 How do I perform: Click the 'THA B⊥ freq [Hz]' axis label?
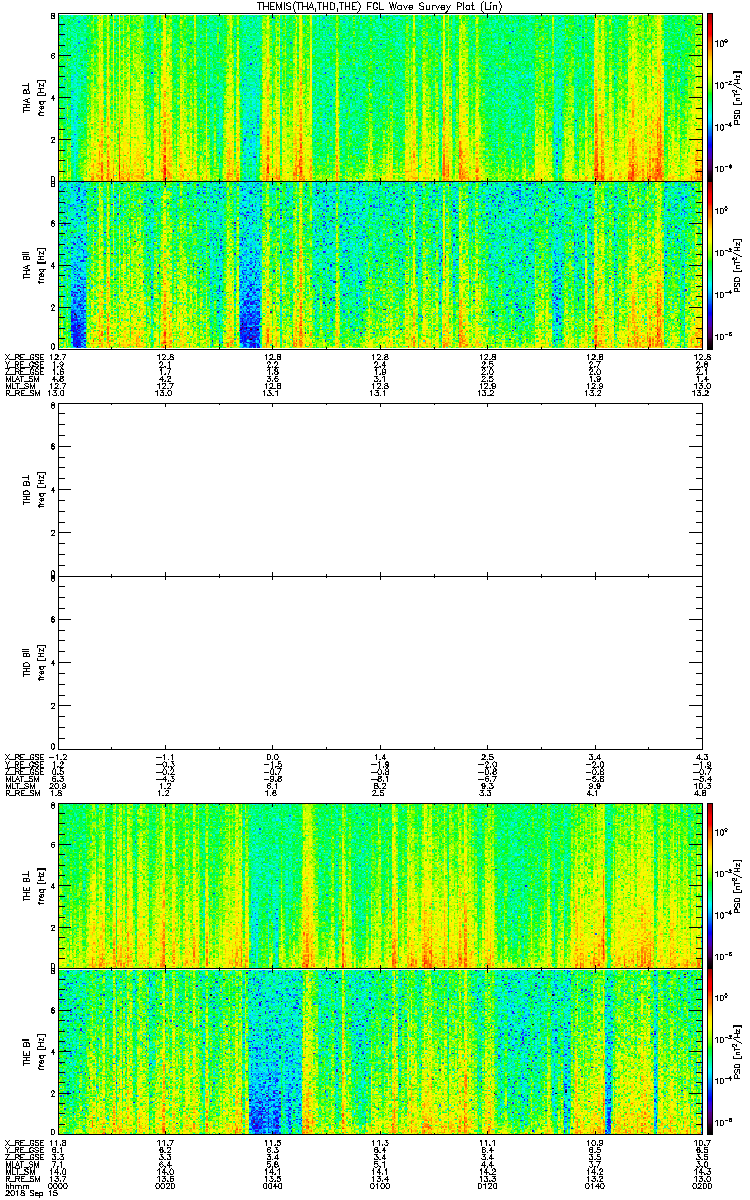(x=33, y=97)
